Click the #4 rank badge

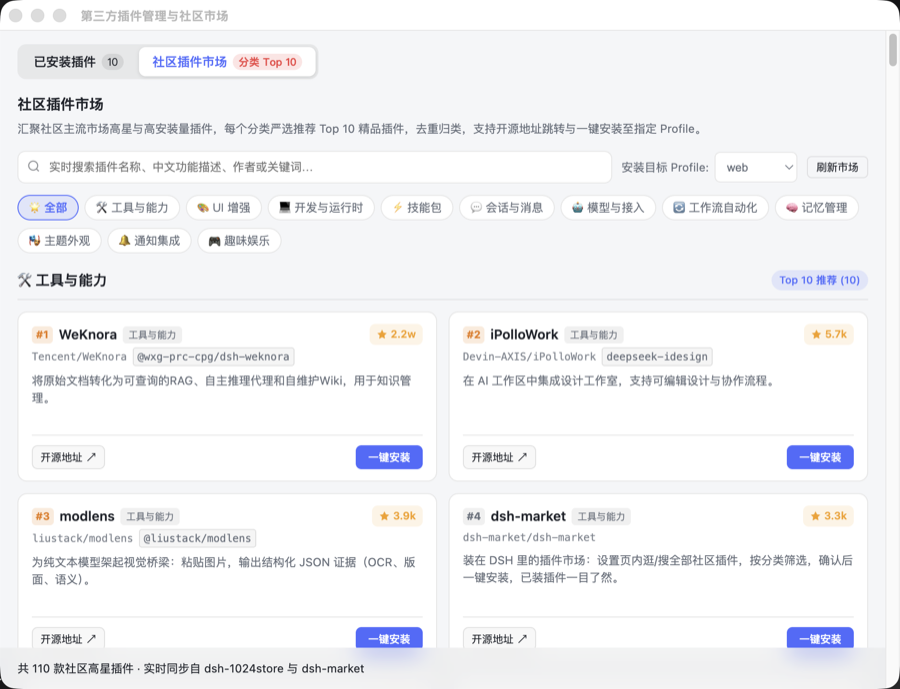474,516
